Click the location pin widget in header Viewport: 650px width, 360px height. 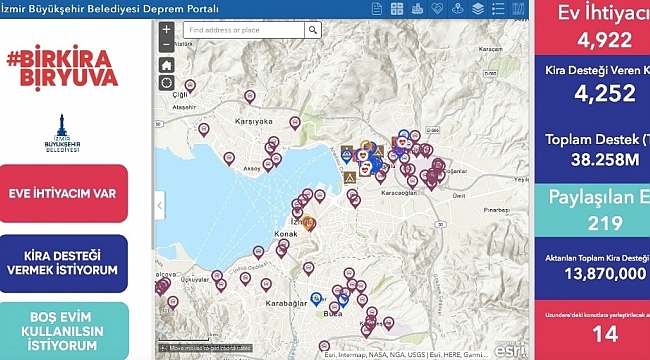[x=457, y=9]
